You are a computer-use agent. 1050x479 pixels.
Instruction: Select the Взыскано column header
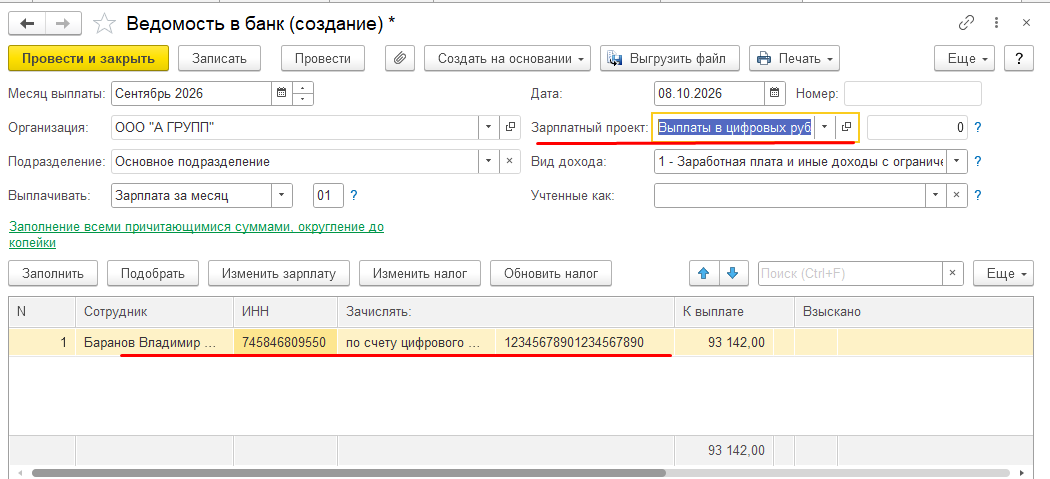pyautogui.click(x=914, y=312)
